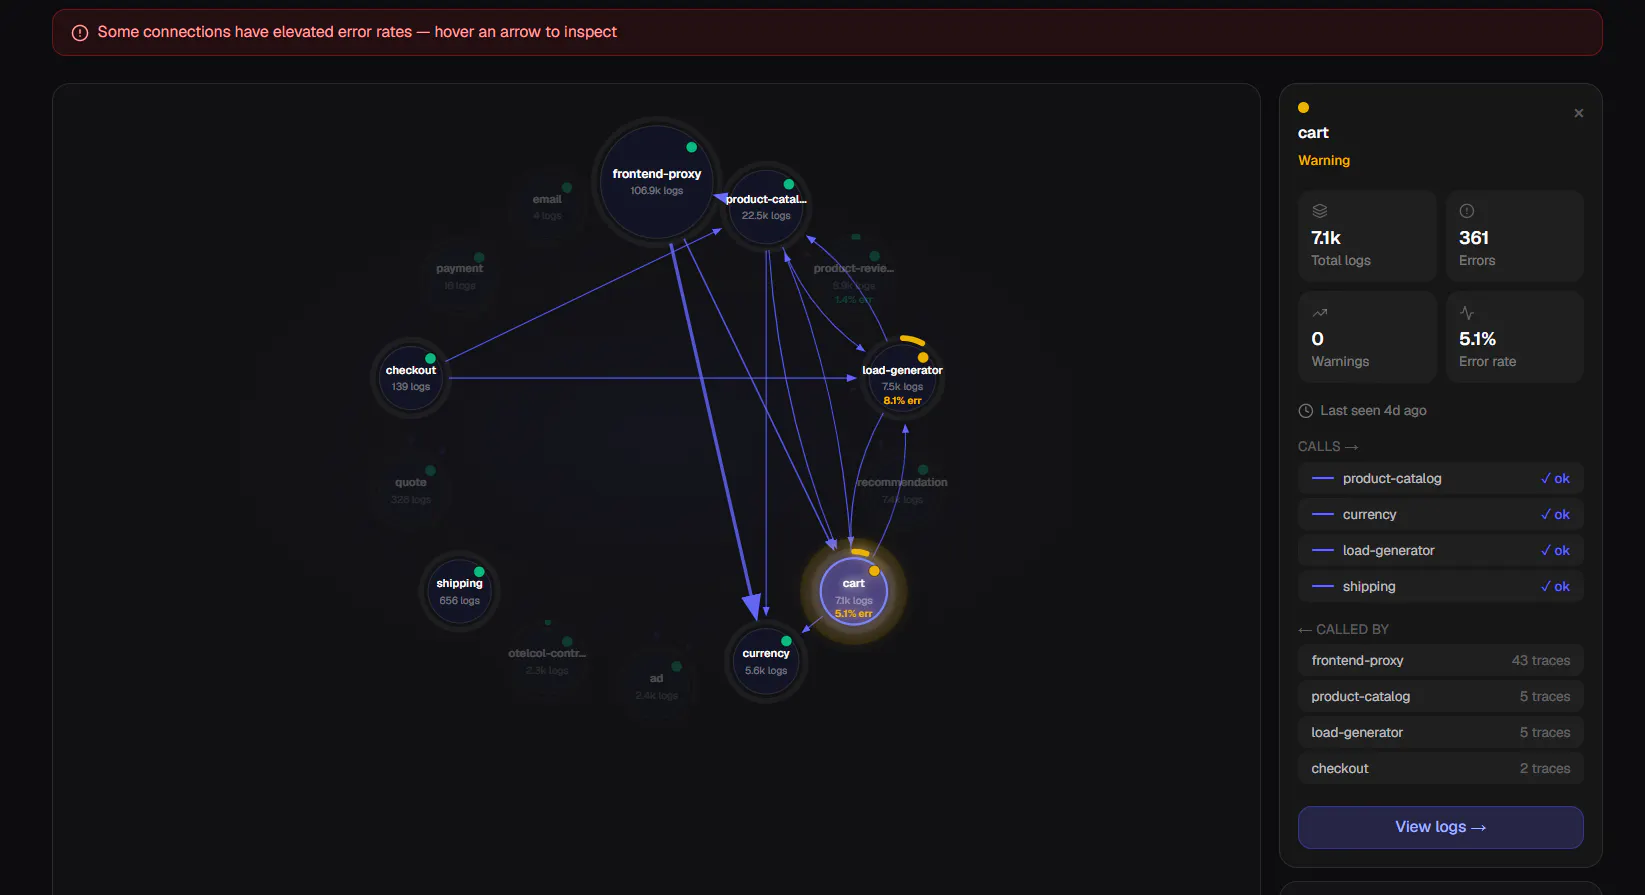Select the highlighted cart node

point(854,592)
